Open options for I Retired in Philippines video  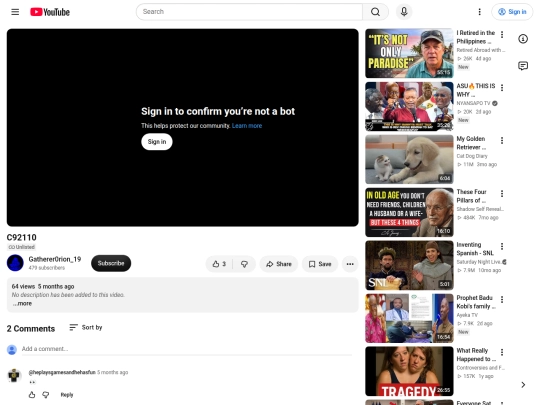(502, 34)
